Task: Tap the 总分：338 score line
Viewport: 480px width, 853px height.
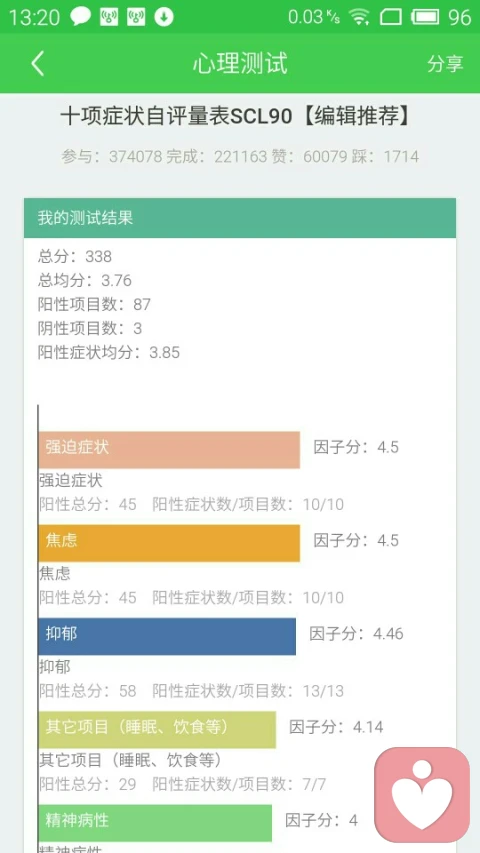Action: 75,256
